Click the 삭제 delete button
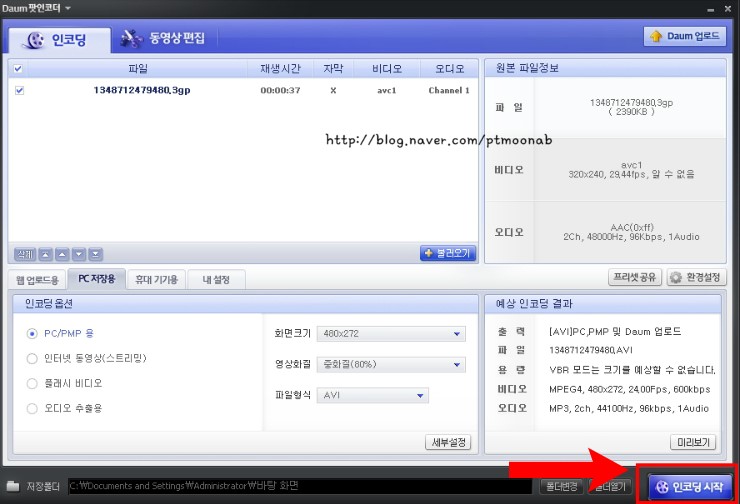 click(25, 254)
